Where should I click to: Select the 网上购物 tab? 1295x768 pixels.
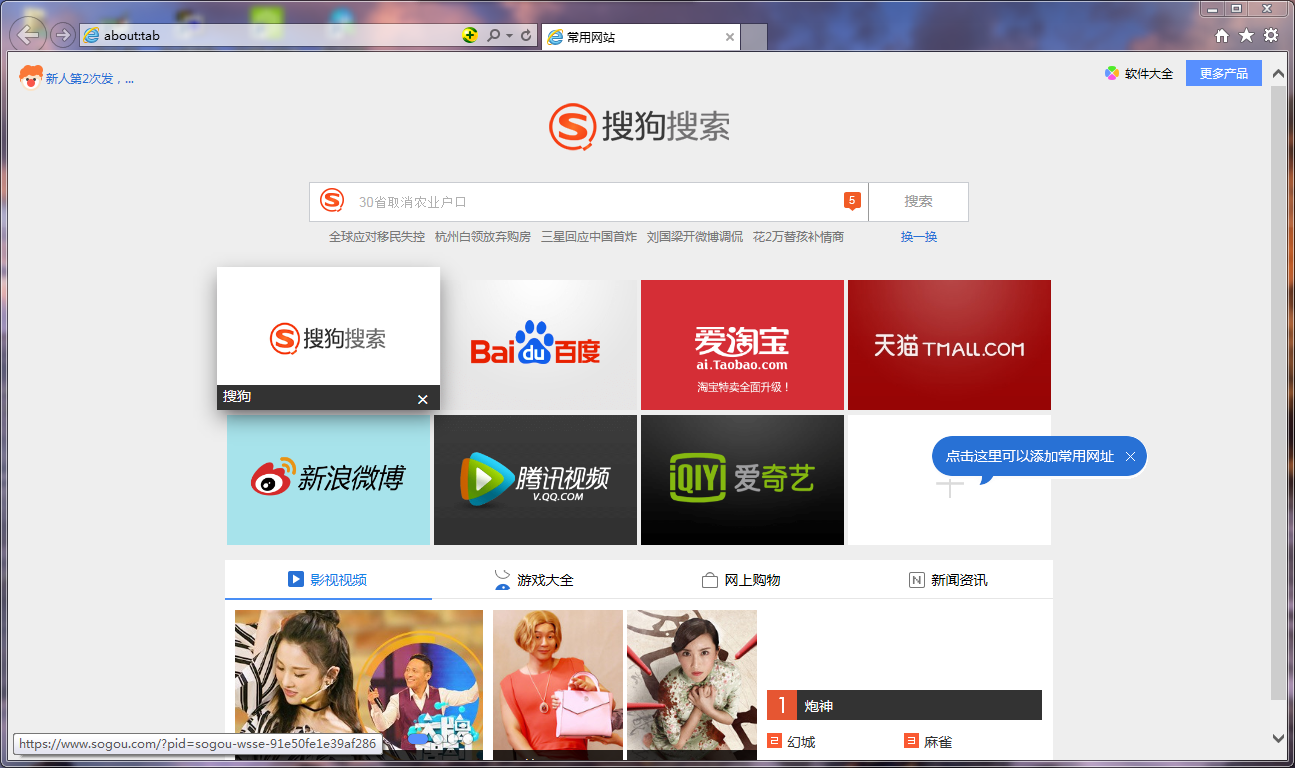point(741,580)
